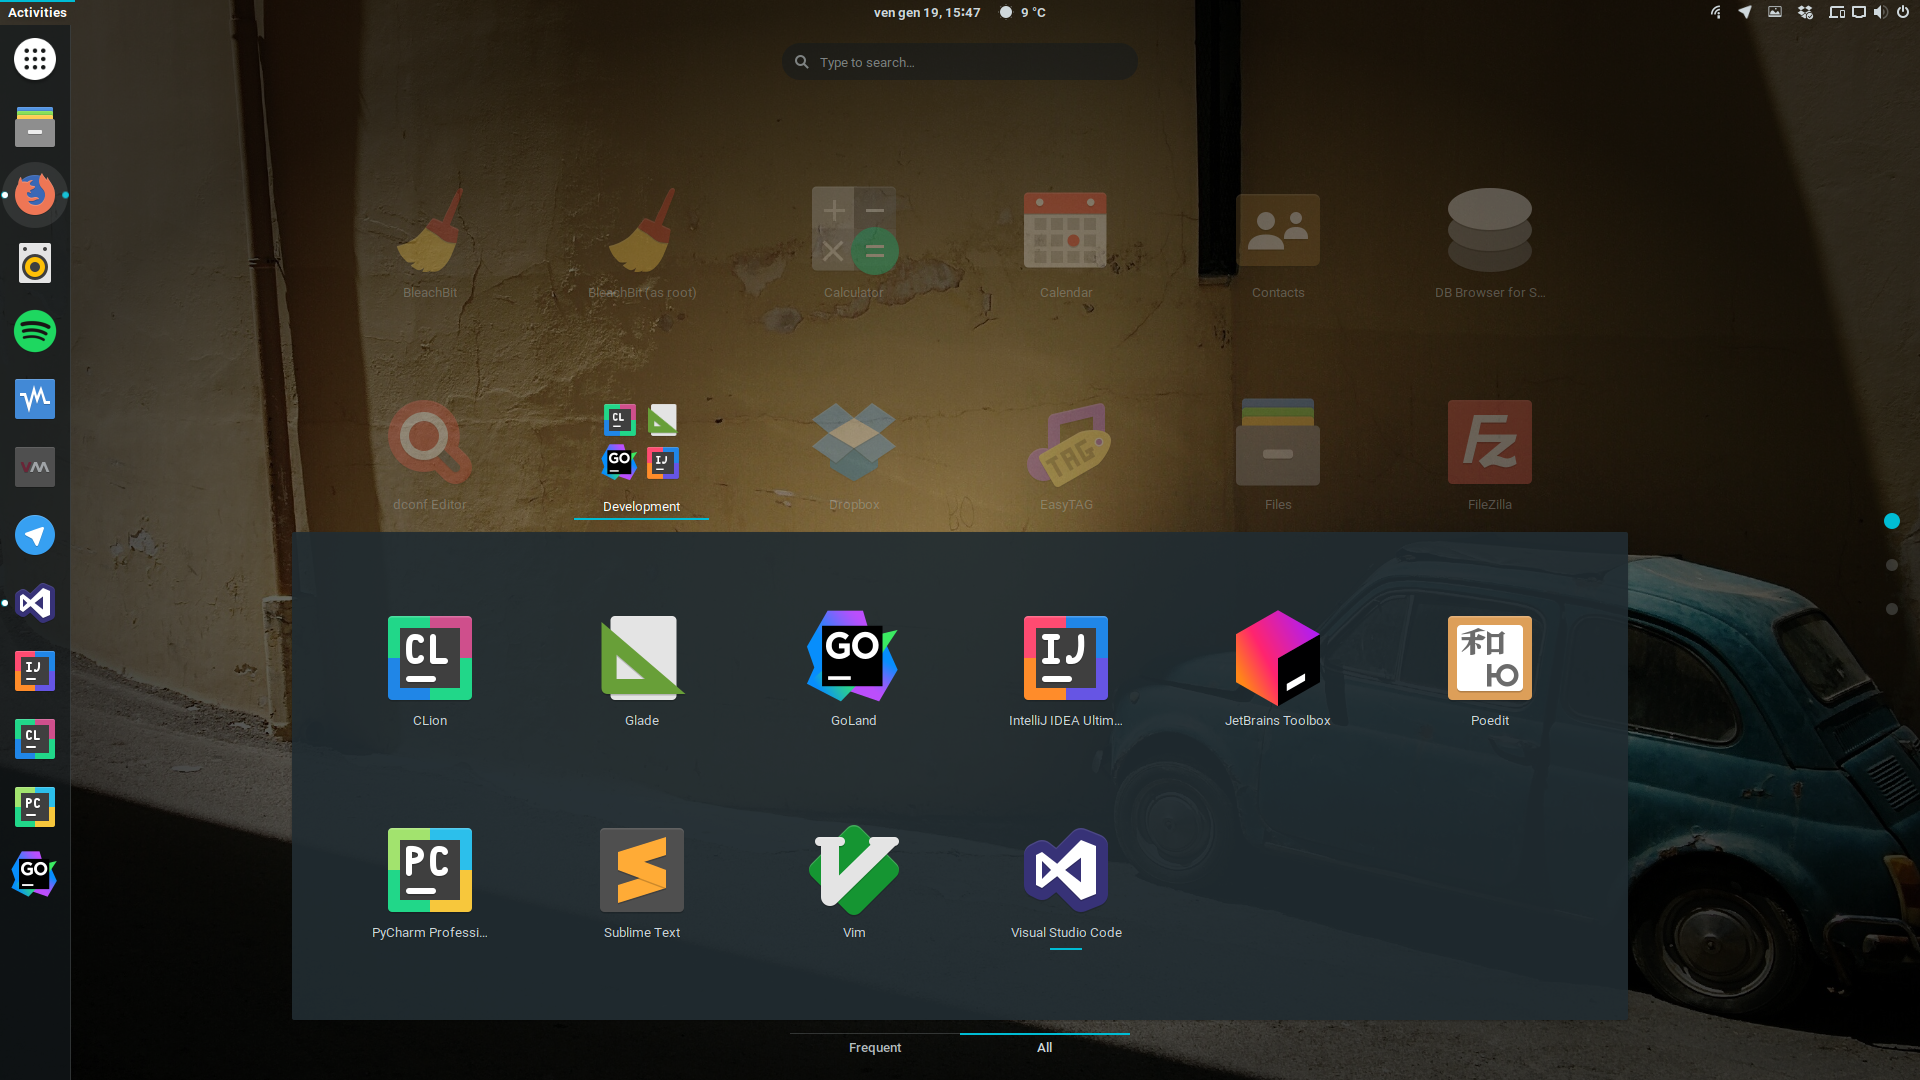The height and width of the screenshot is (1080, 1920).
Task: Open IntelliJ IDEA Ultimate
Action: 1065,658
